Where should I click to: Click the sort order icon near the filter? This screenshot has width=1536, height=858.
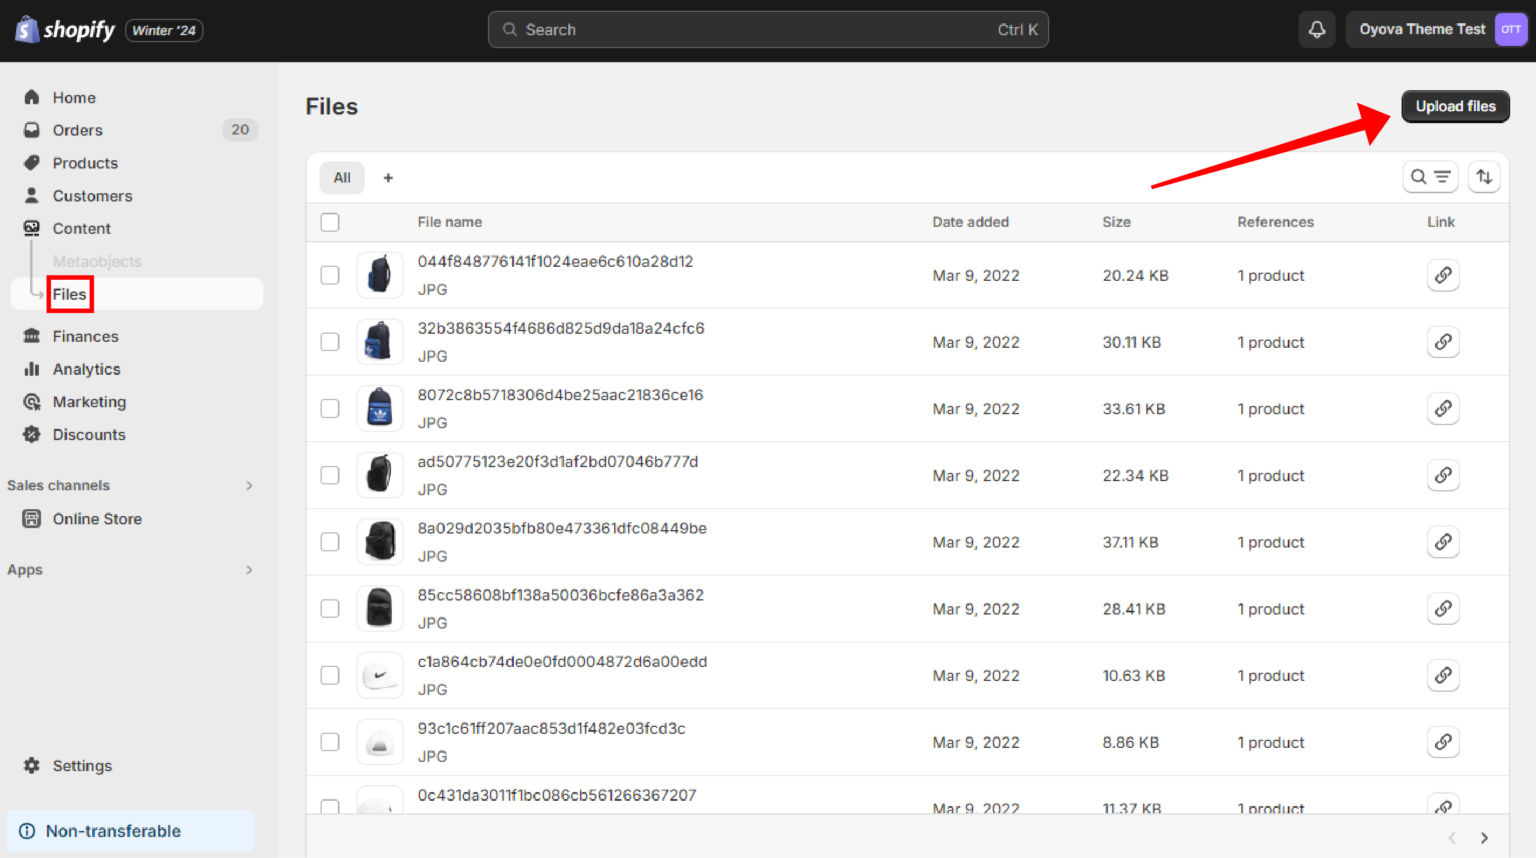[1484, 177]
